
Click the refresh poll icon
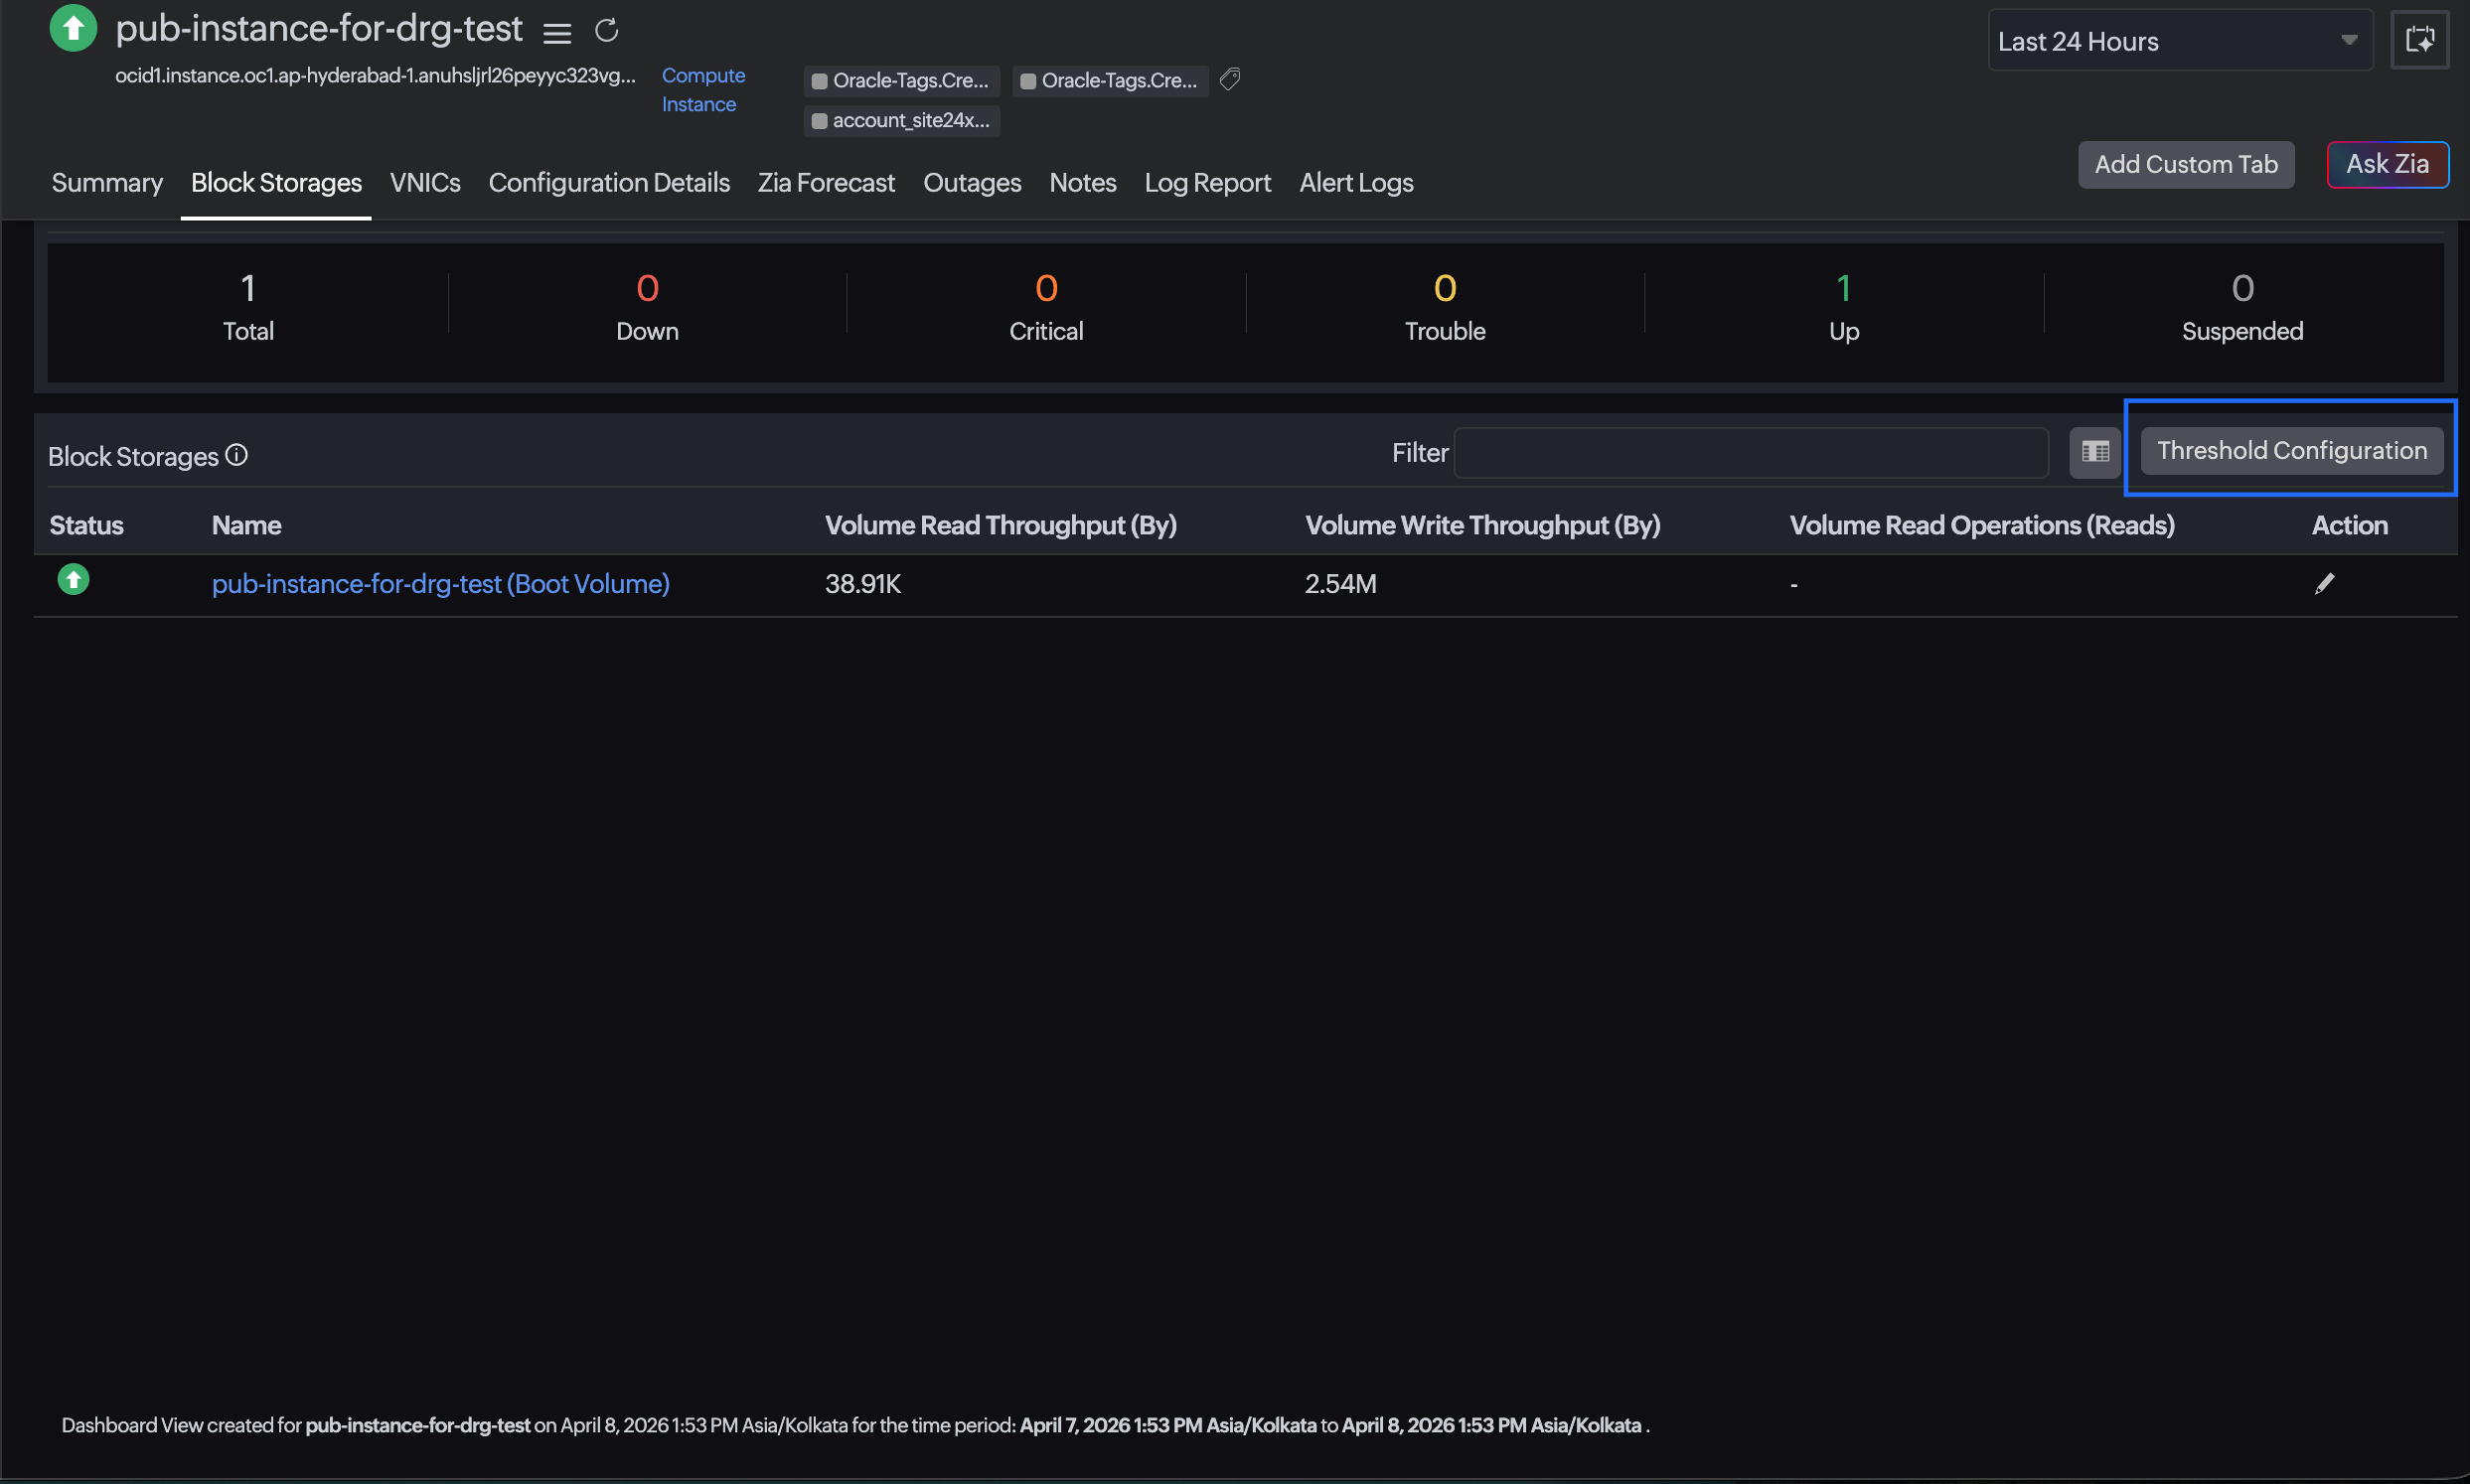(606, 31)
